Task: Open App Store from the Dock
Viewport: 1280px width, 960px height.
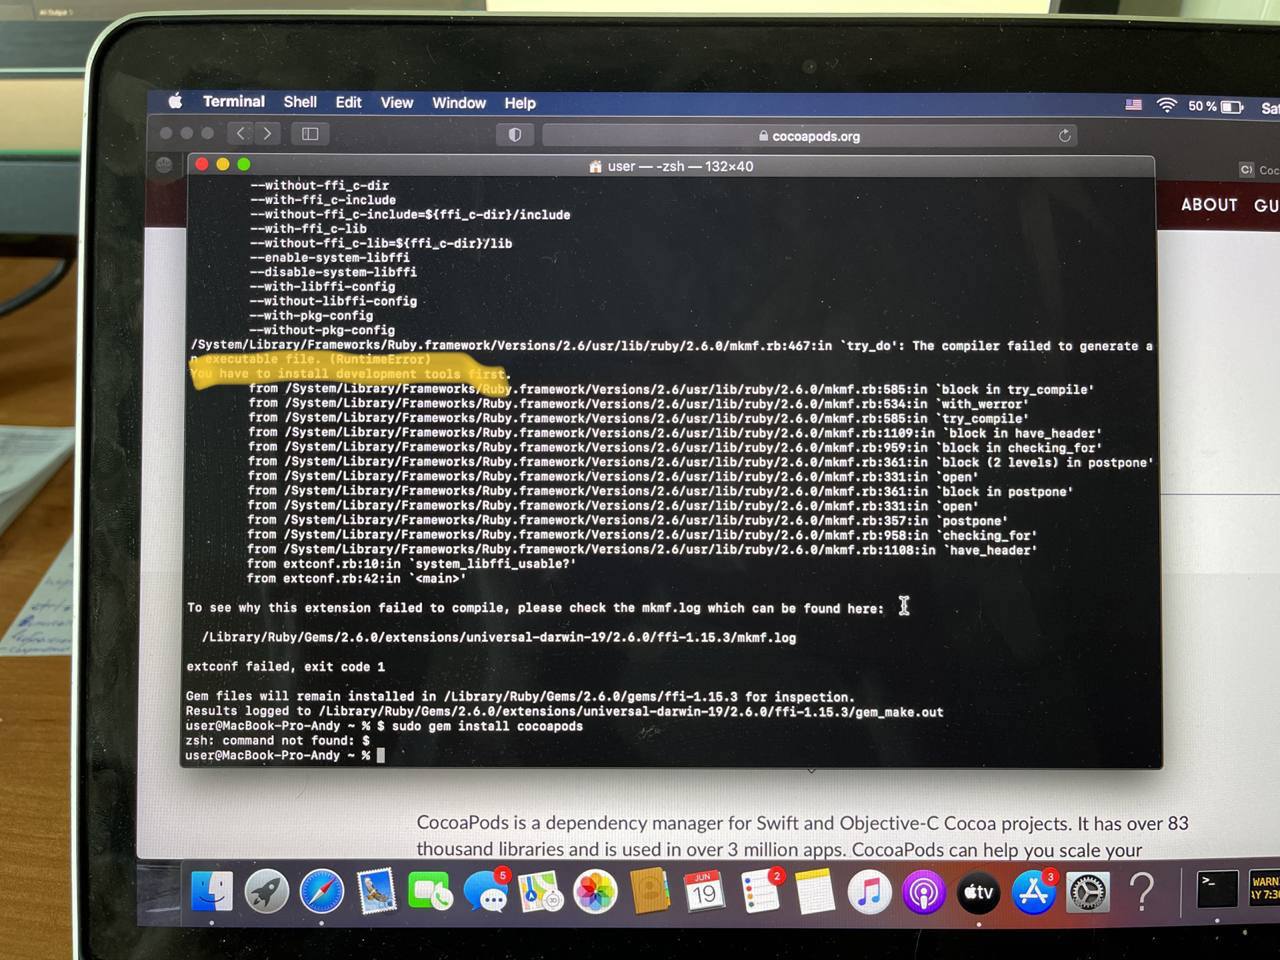Action: (x=1033, y=892)
